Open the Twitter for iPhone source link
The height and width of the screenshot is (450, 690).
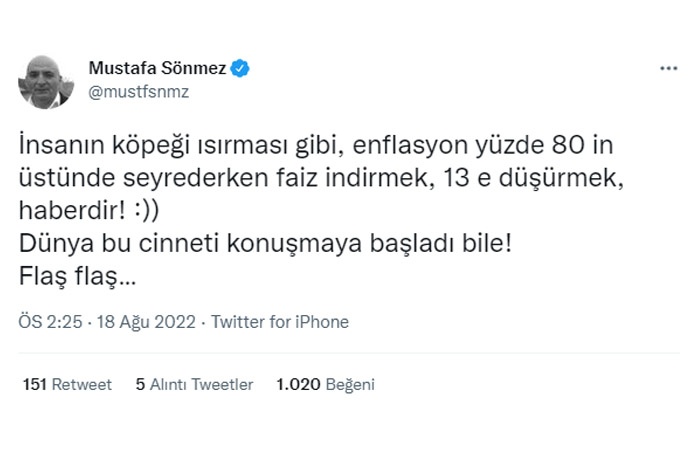(280, 323)
